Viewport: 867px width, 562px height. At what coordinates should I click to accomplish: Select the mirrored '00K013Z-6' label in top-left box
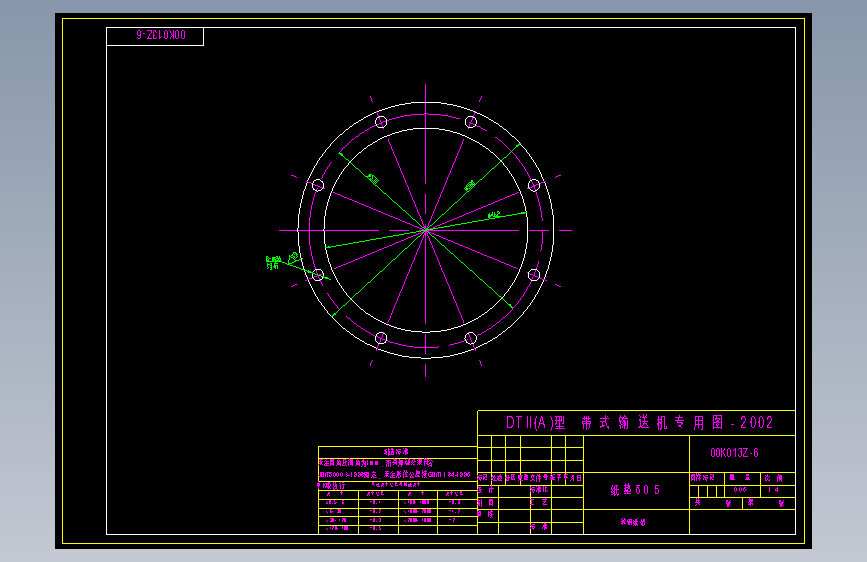(x=161, y=35)
